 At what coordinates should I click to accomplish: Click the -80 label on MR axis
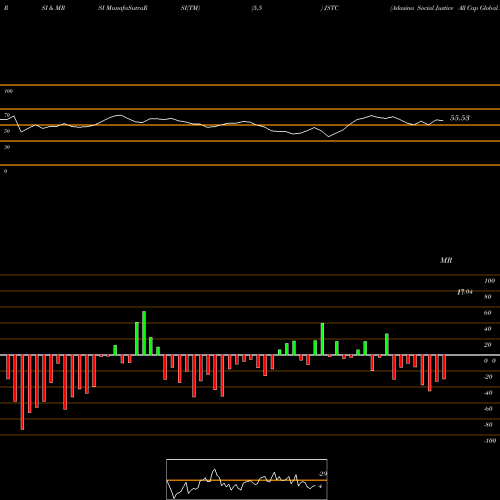488,425
